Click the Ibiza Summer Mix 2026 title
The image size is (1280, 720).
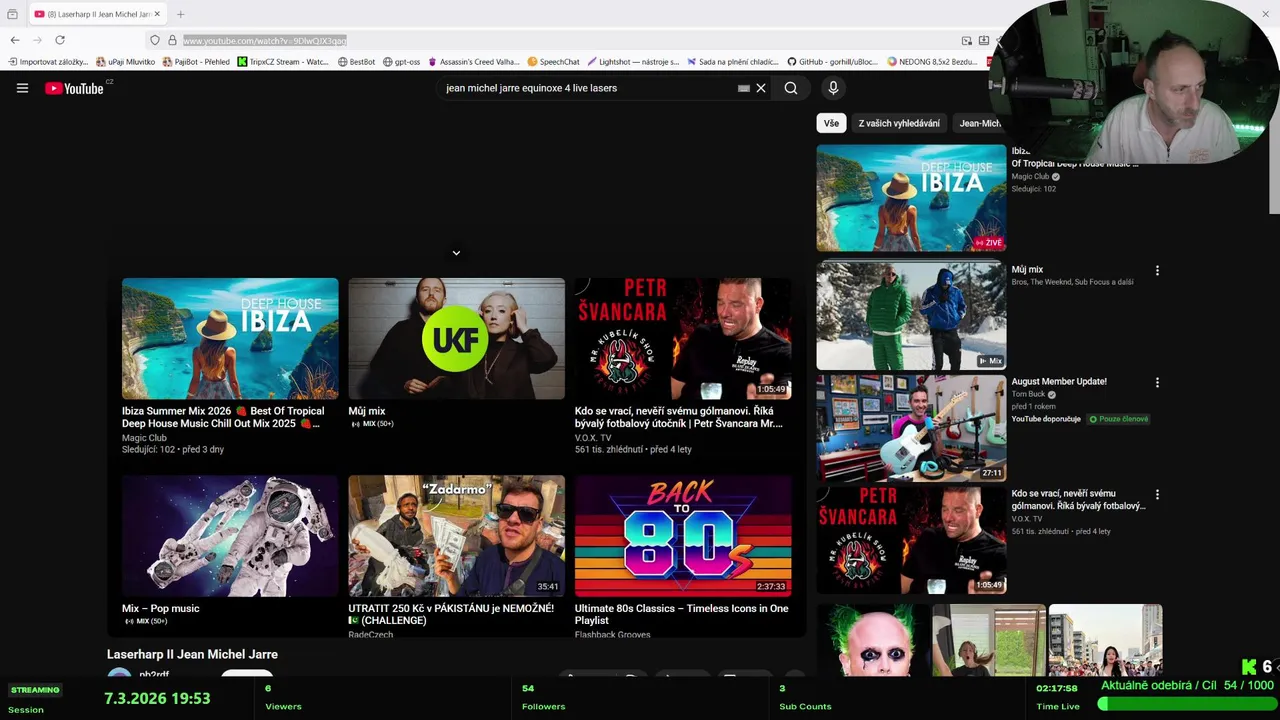223,417
